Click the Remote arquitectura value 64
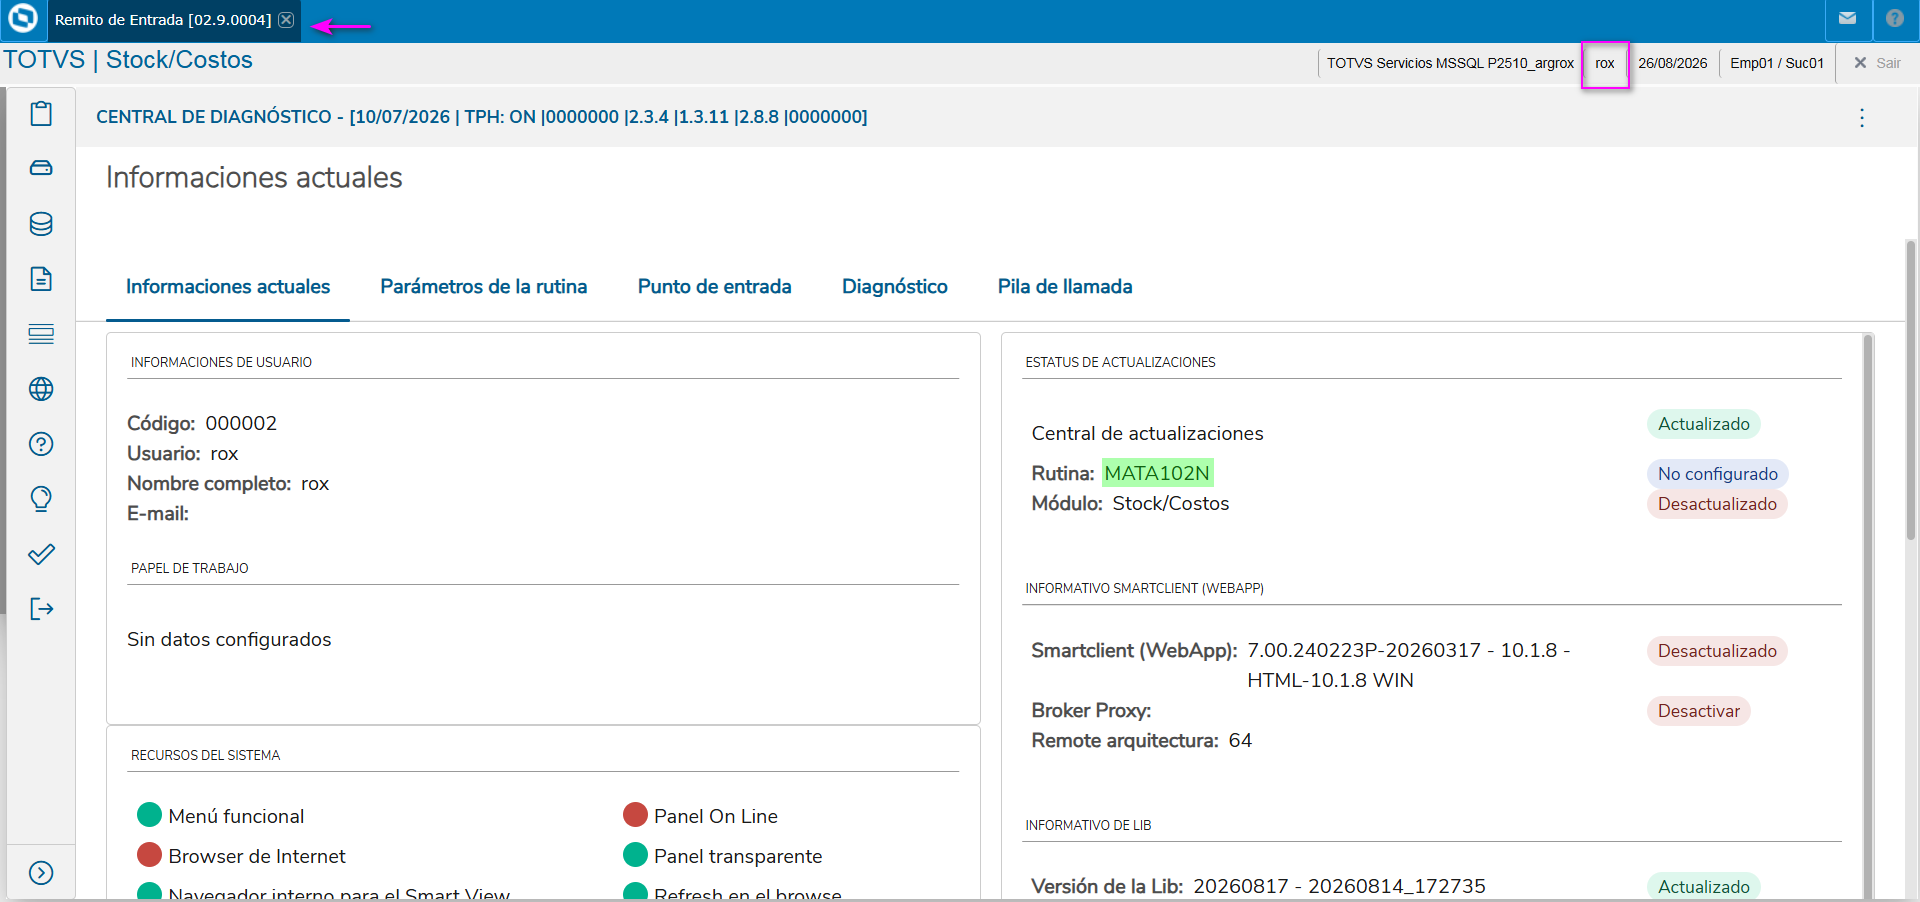Image resolution: width=1920 pixels, height=902 pixels. [1240, 740]
